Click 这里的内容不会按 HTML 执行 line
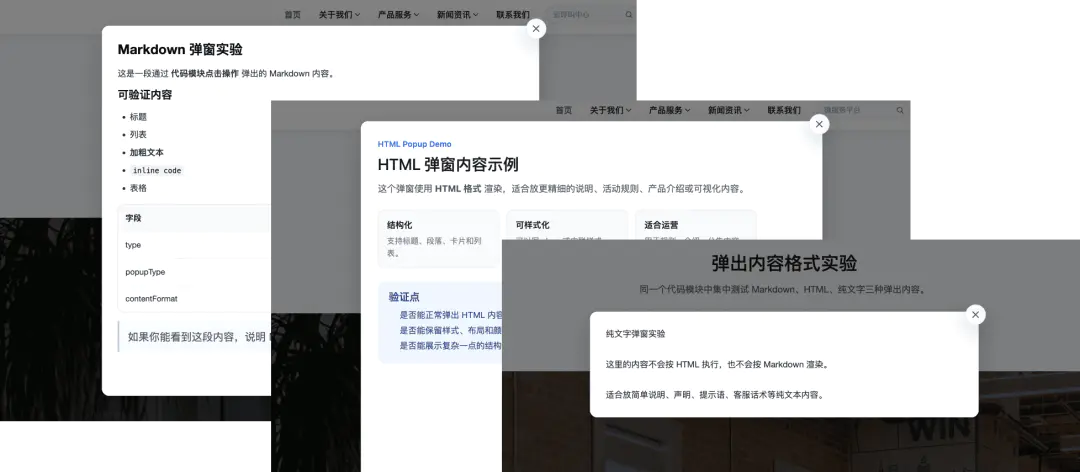This screenshot has width=1080, height=472. (717, 365)
